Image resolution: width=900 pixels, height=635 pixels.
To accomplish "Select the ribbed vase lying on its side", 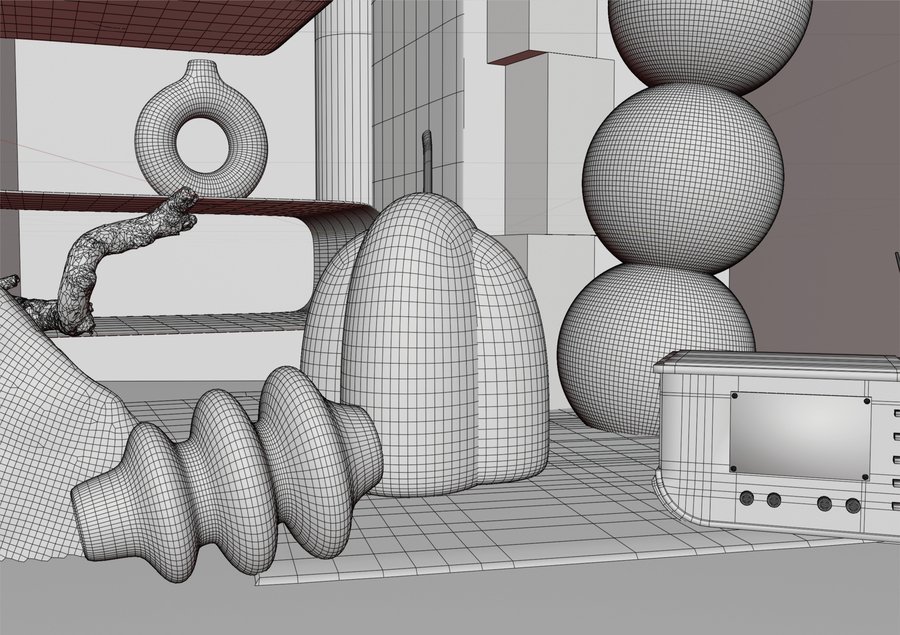I will [x=227, y=474].
